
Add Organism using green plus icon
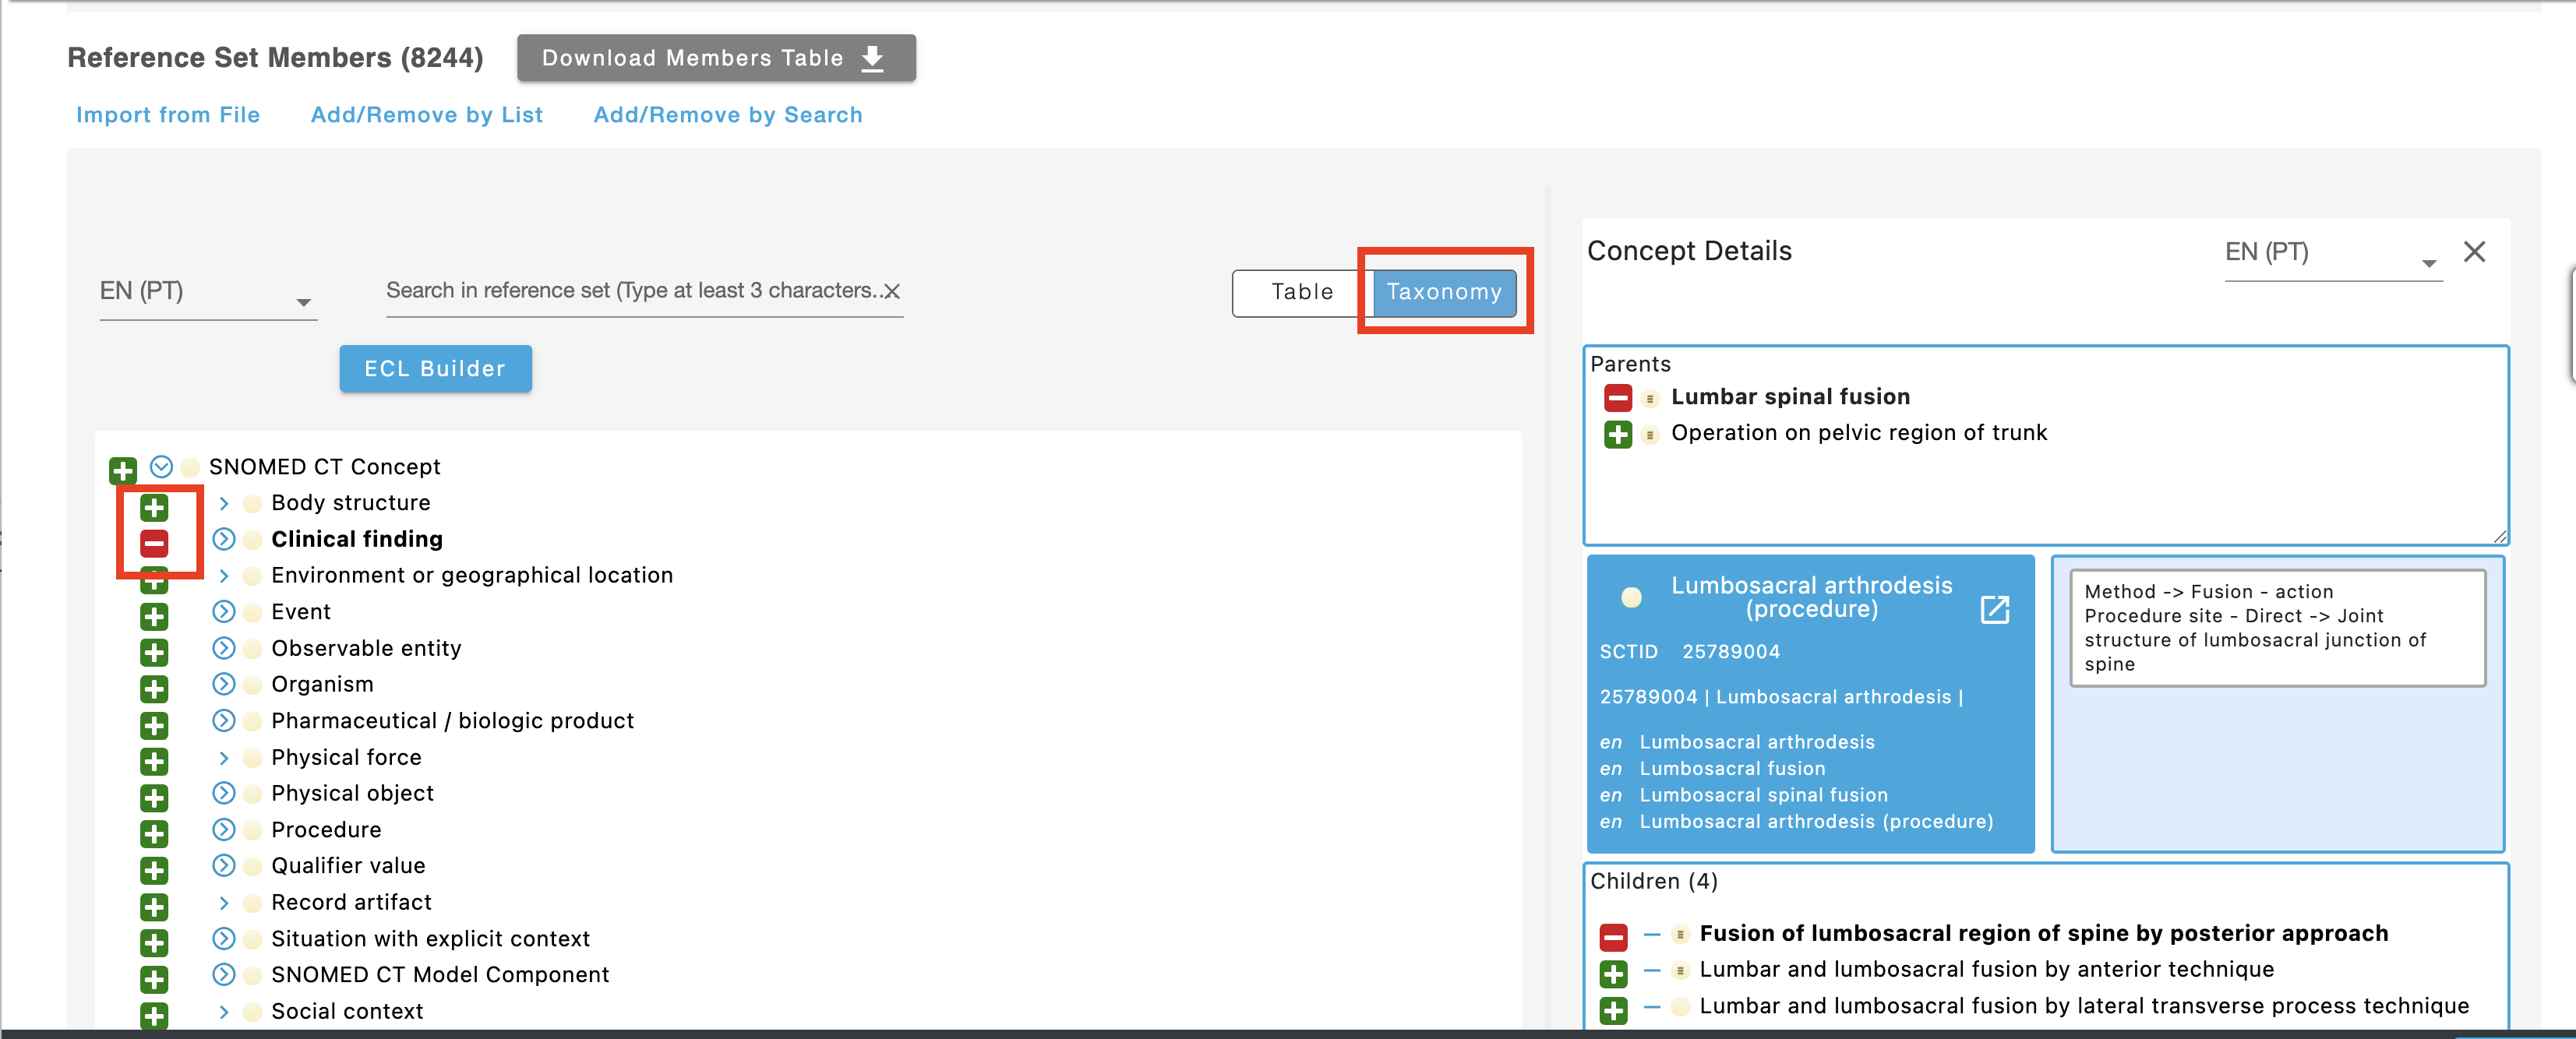pos(154,688)
